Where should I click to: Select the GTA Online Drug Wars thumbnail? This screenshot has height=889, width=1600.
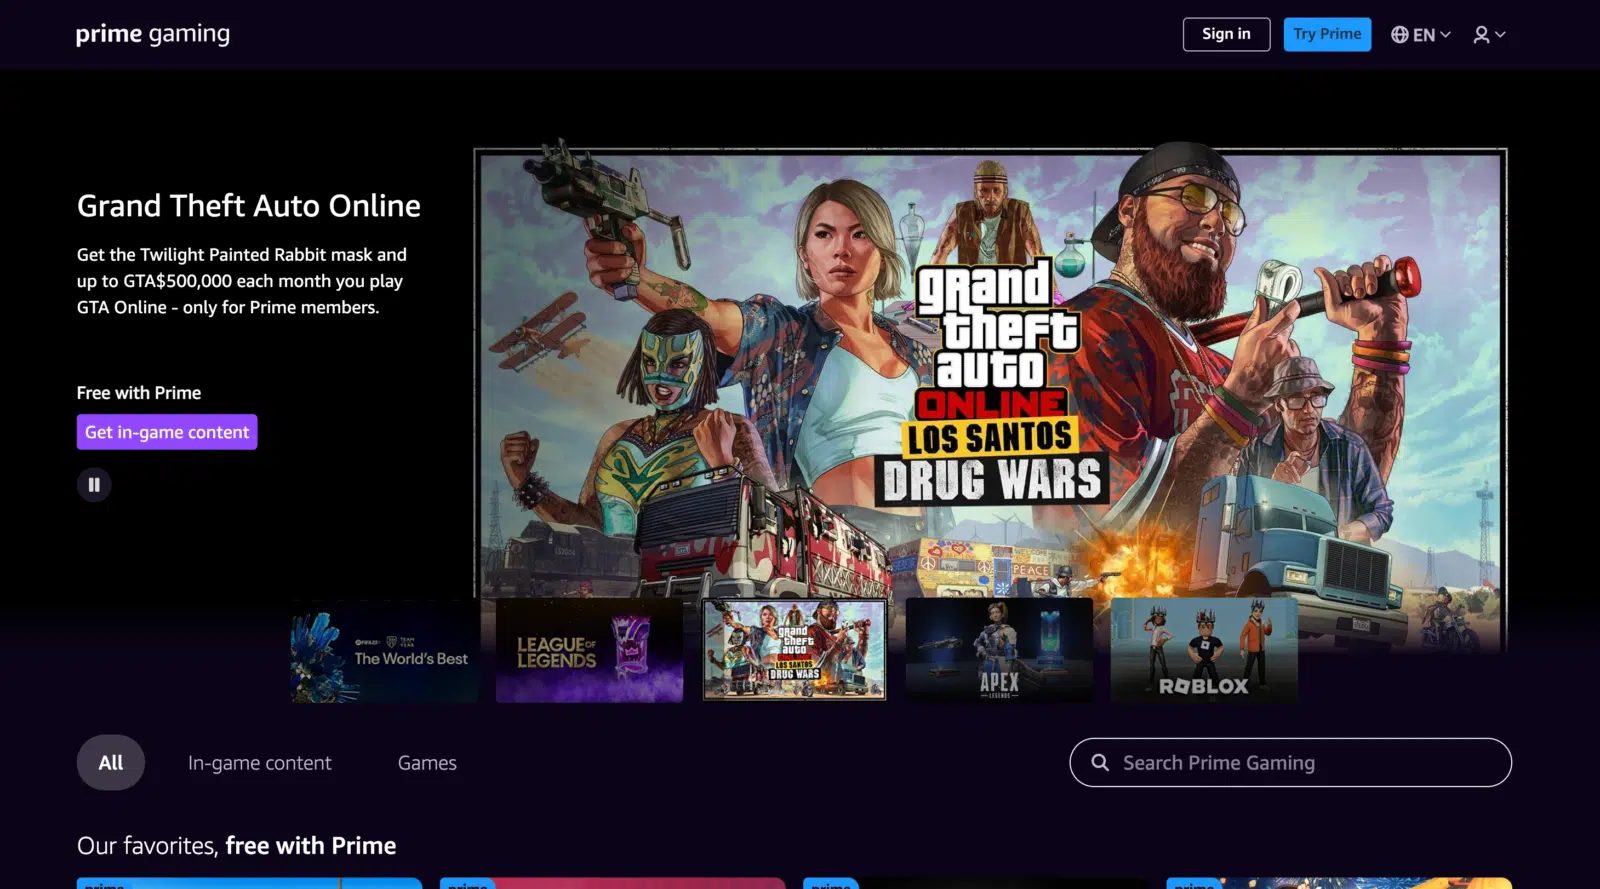point(795,650)
